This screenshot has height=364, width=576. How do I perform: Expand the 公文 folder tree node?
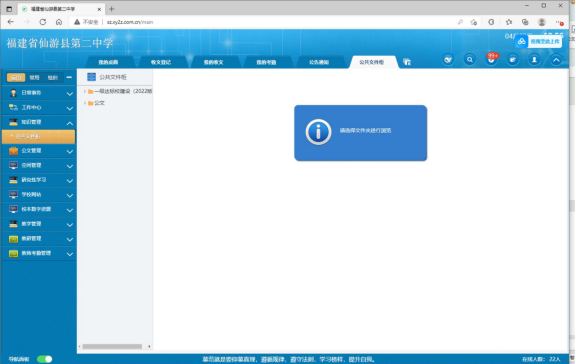[x=85, y=103]
